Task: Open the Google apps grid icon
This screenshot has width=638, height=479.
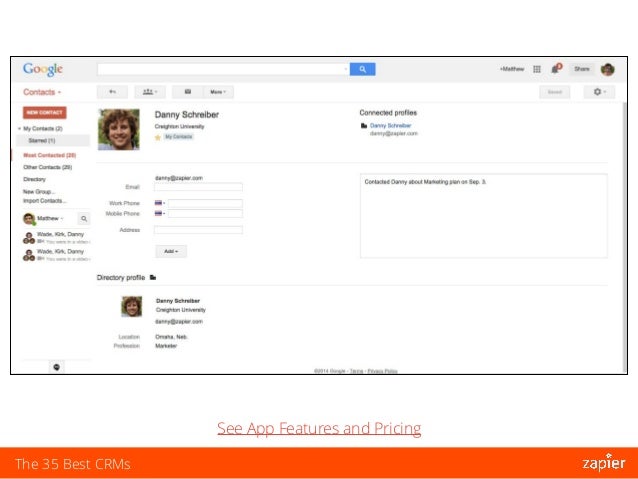Action: (537, 69)
